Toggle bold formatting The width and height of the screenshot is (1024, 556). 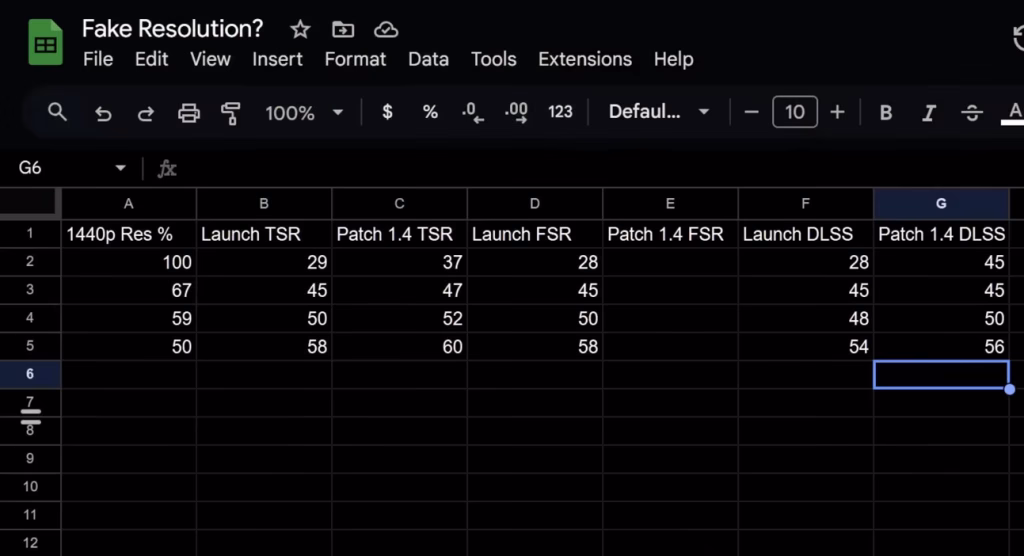coord(885,113)
